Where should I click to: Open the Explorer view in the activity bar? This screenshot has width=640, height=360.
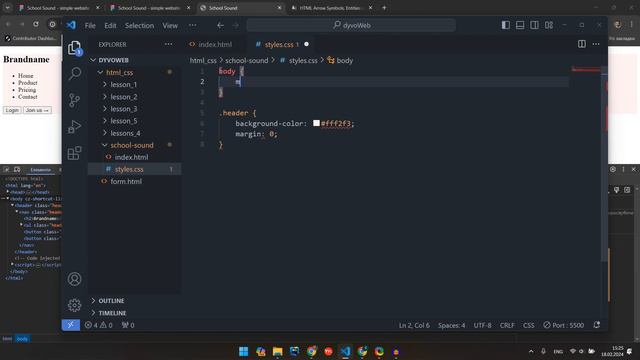coord(74,48)
